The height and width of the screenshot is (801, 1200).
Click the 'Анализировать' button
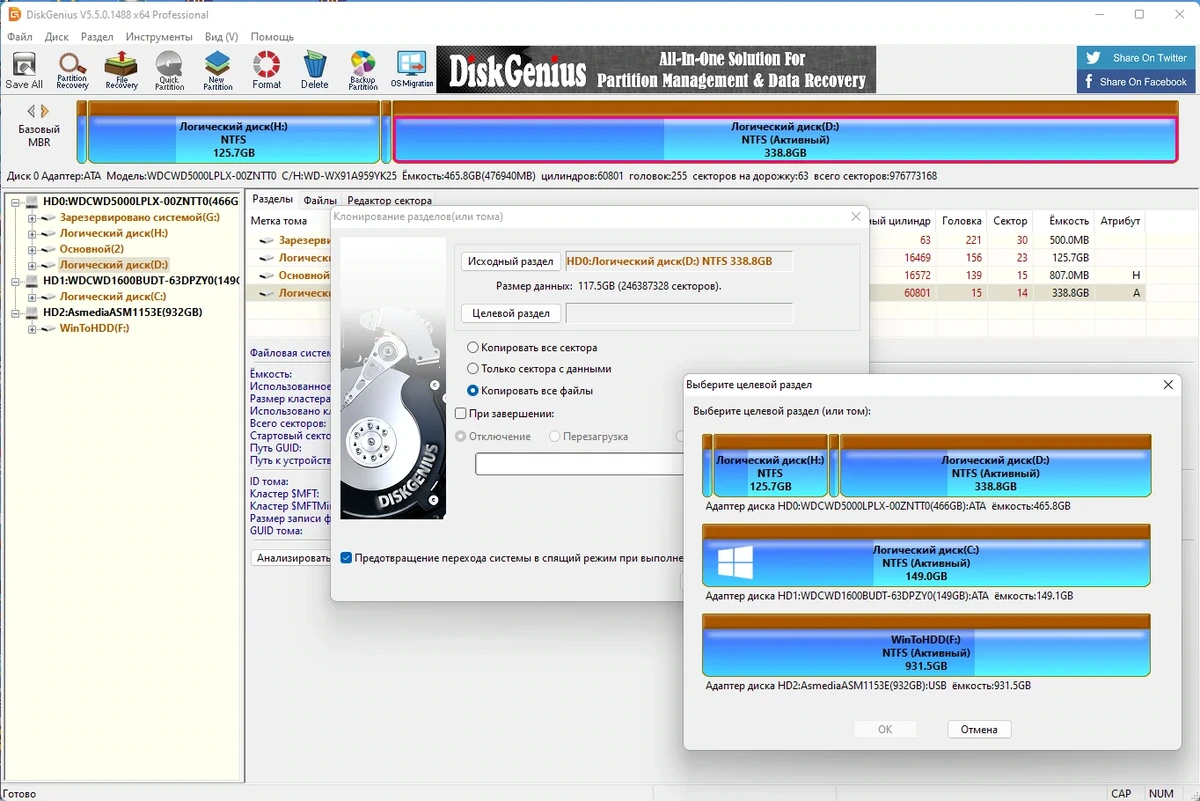pos(292,558)
